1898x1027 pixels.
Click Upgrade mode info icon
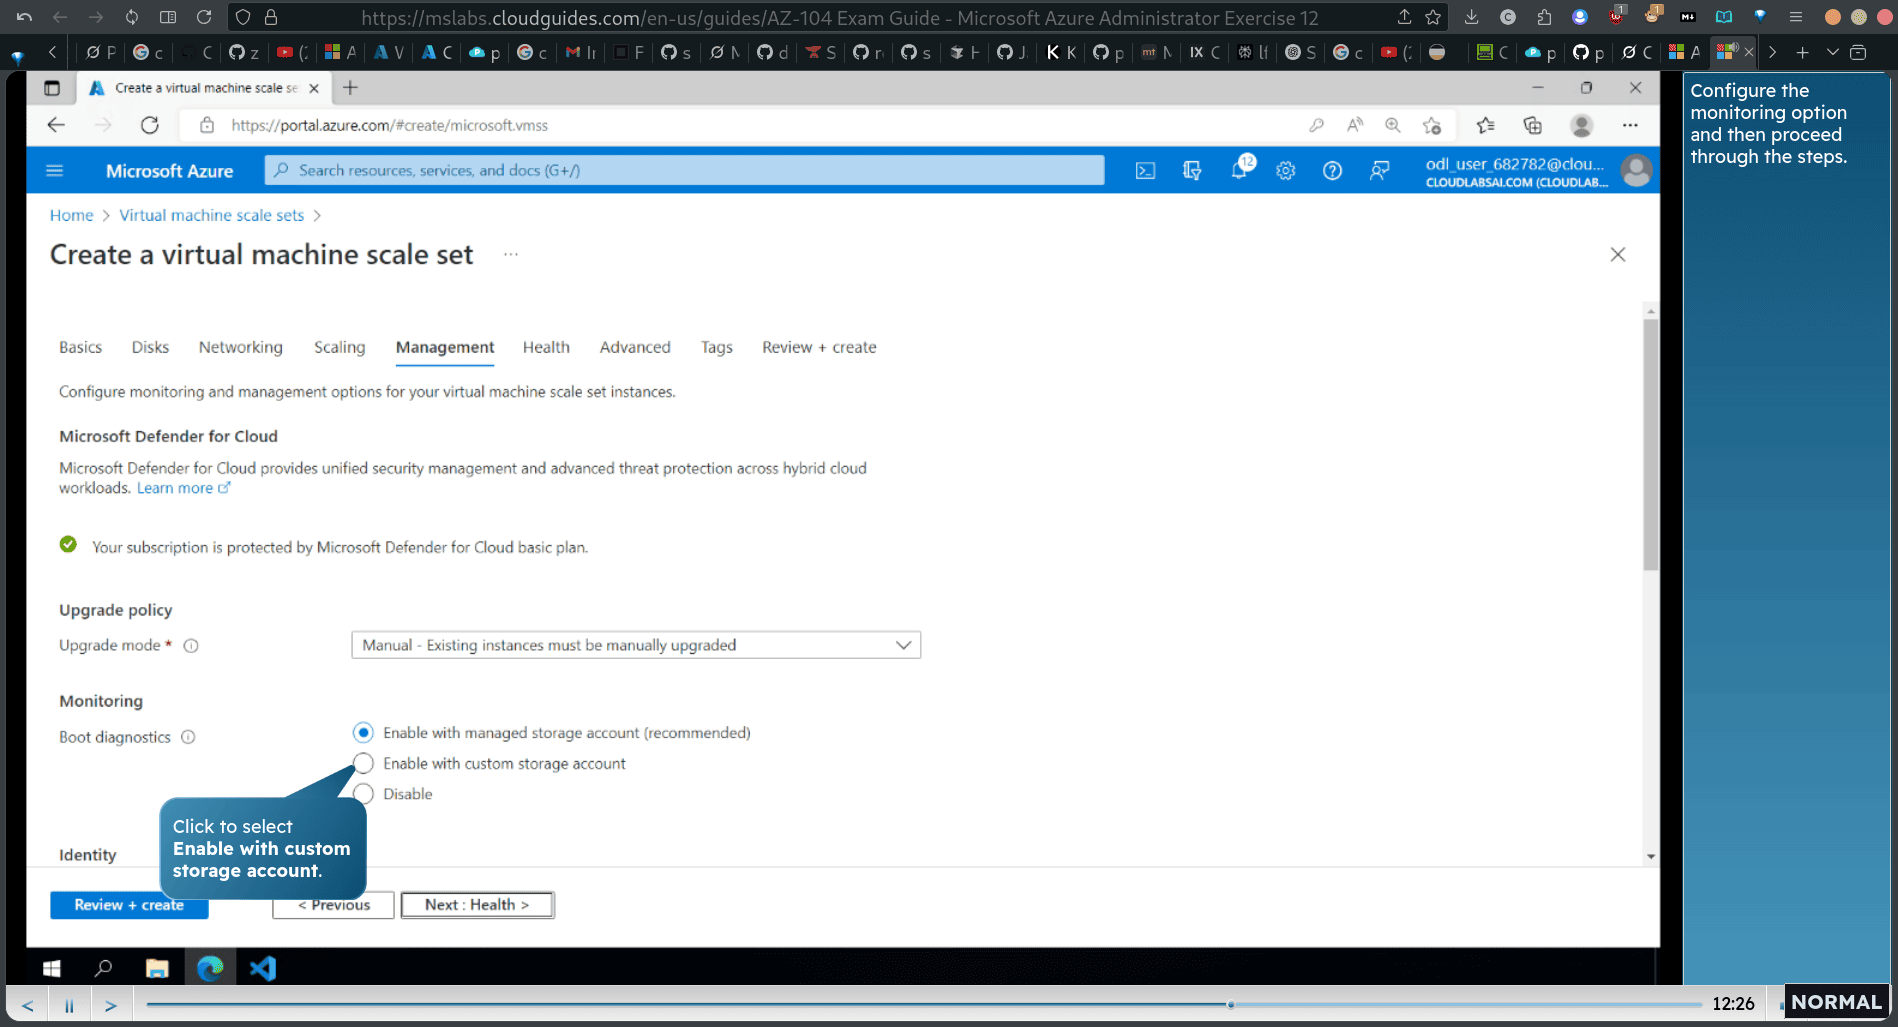pos(191,646)
